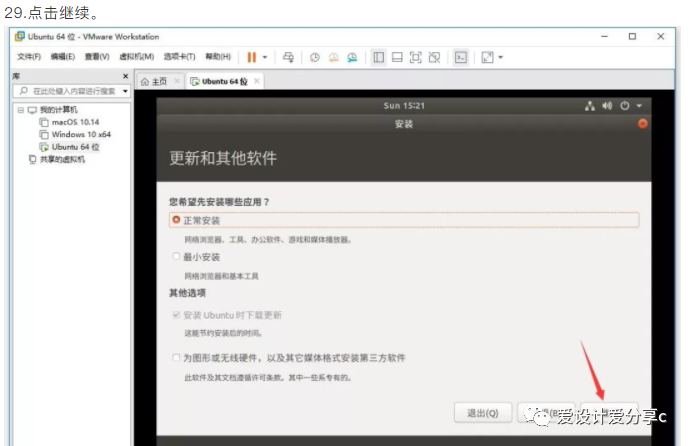
Task: Click the Ubuntu network status icon
Action: click(590, 106)
